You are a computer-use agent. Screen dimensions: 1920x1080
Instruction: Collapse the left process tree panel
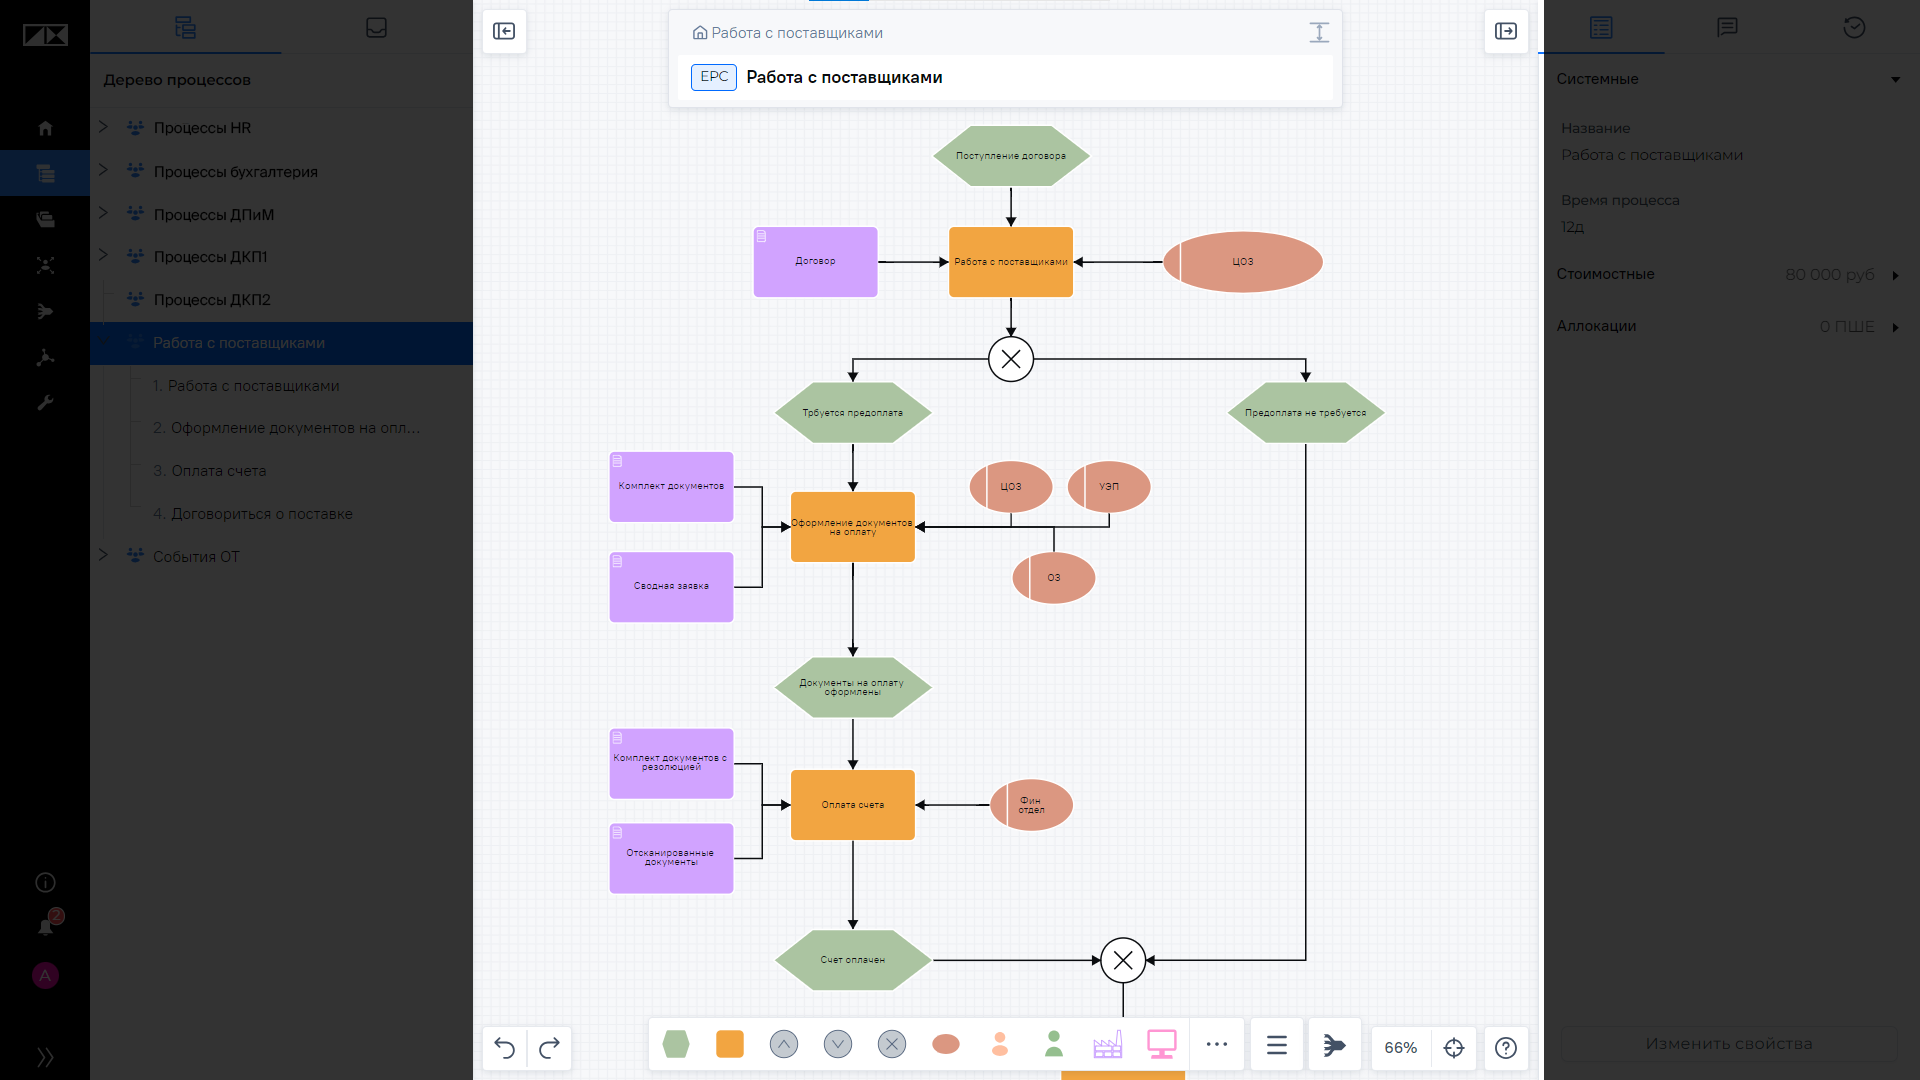(504, 31)
